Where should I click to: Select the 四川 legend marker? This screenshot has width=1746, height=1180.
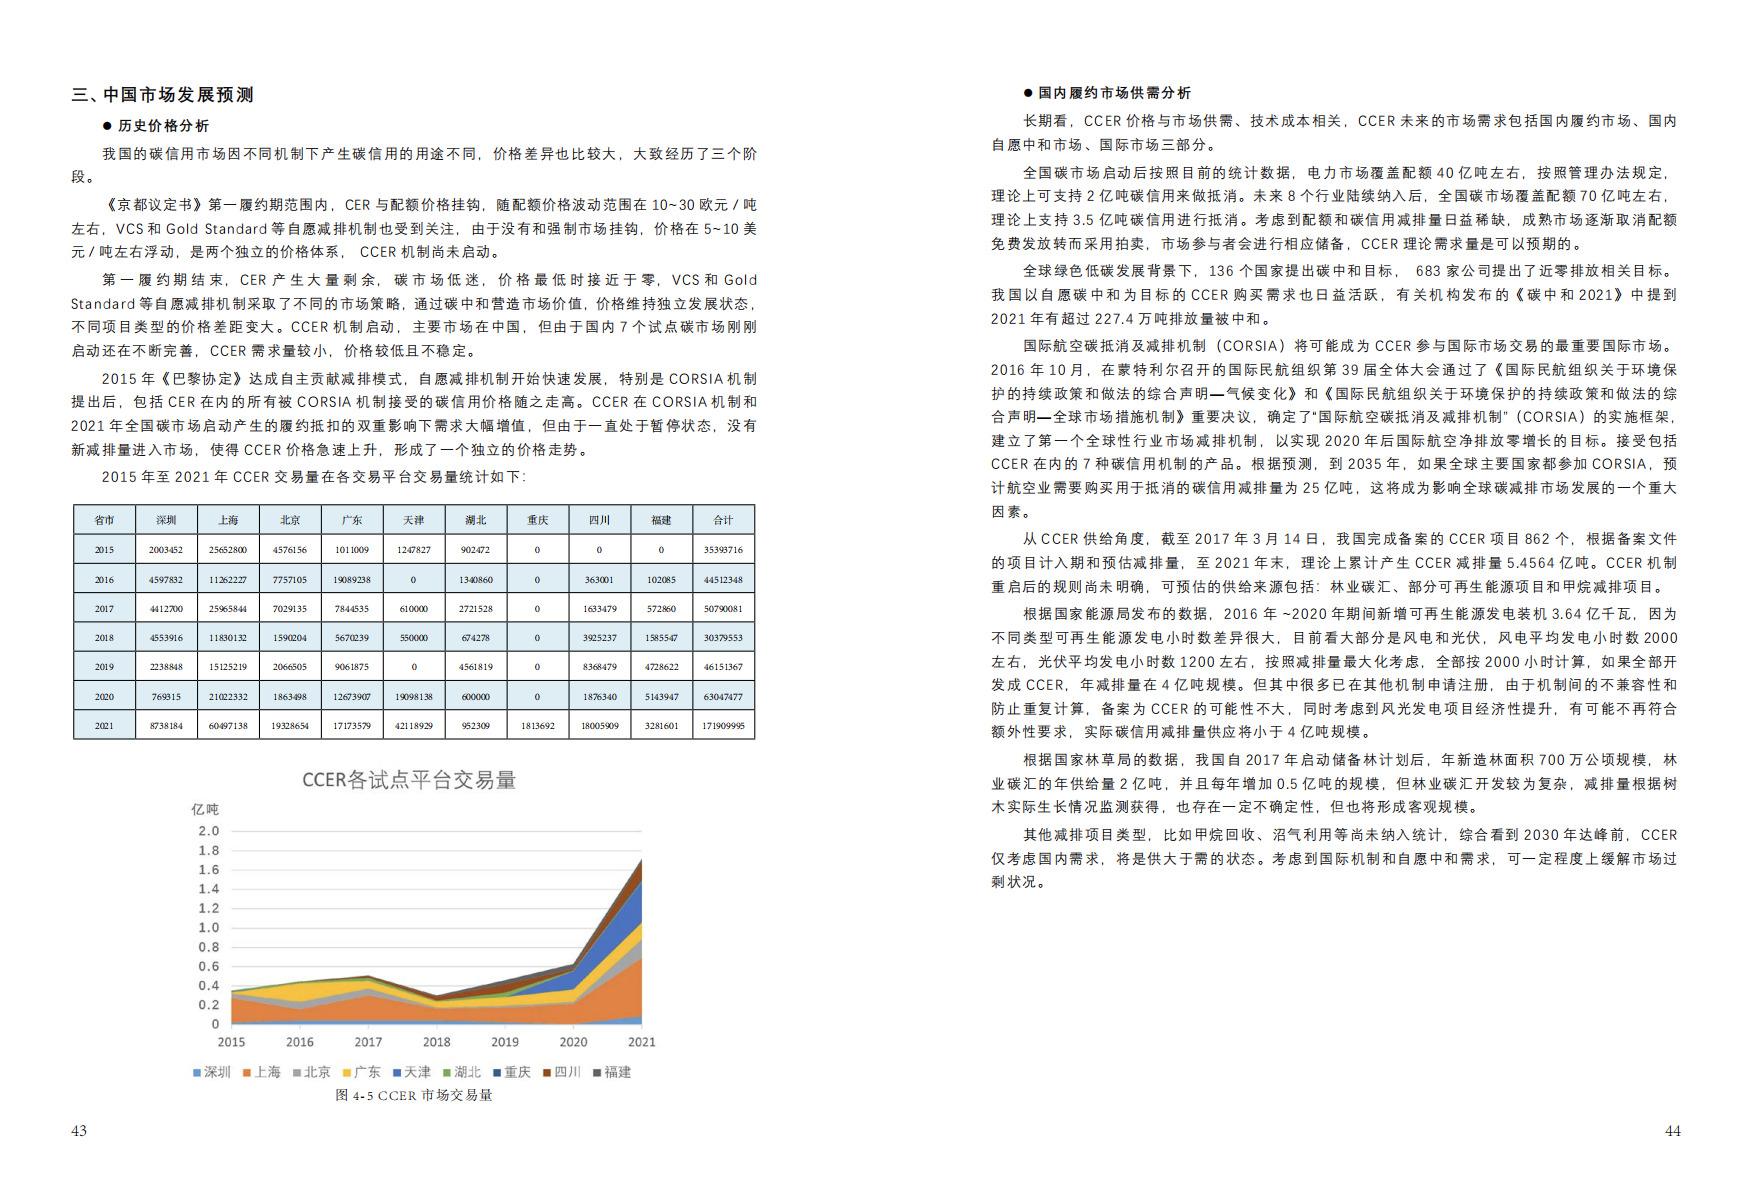coord(547,1072)
